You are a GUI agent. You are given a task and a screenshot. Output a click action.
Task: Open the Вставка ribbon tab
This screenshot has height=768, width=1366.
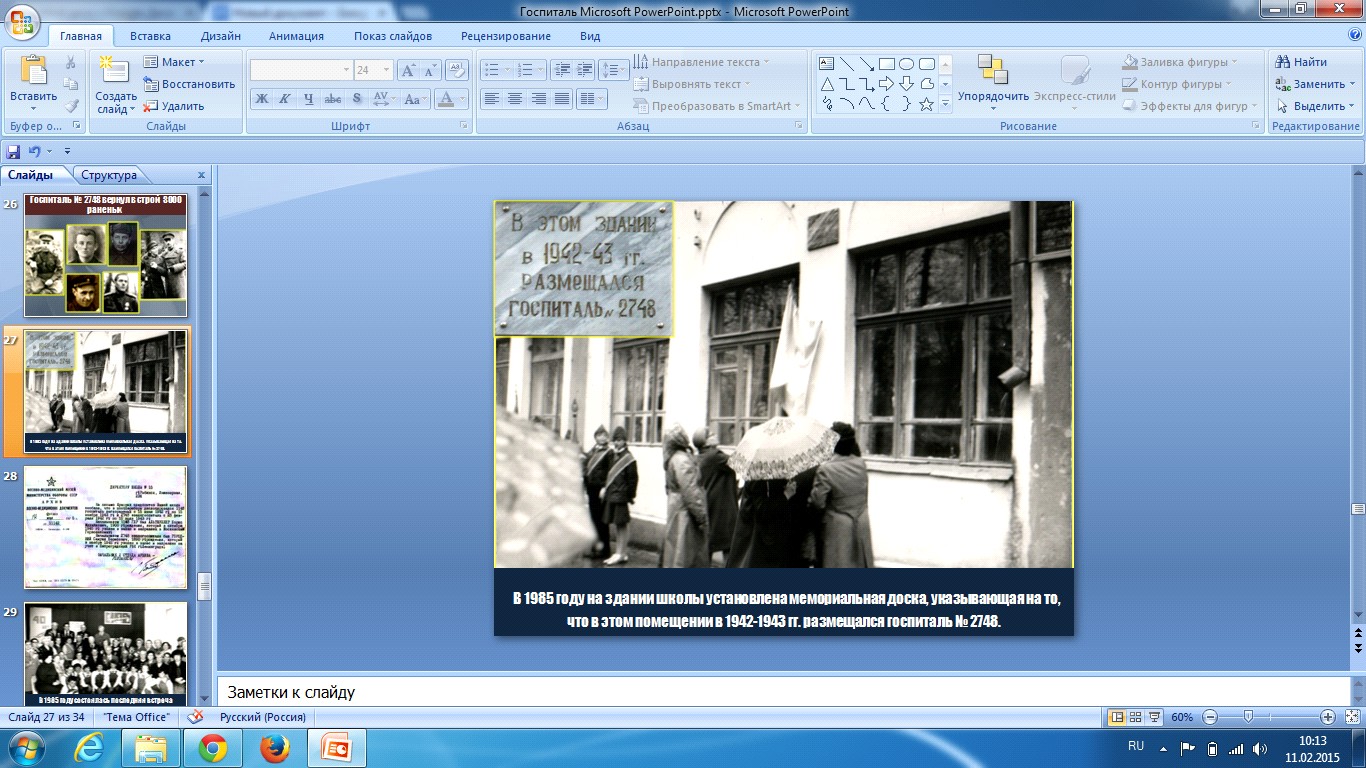[150, 36]
